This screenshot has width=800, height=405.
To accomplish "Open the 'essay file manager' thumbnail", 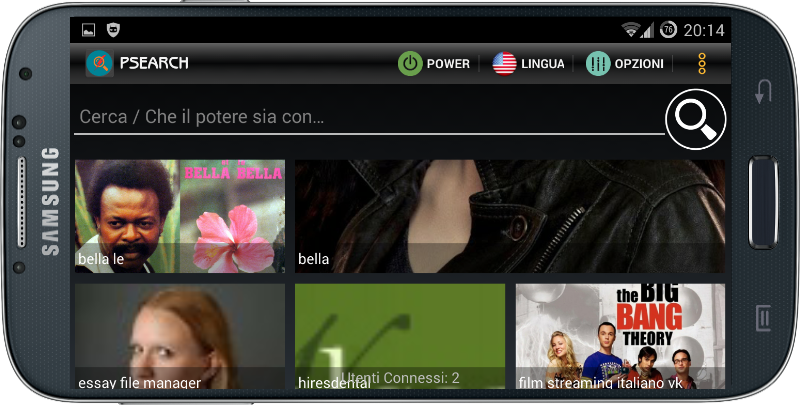I will (180, 337).
